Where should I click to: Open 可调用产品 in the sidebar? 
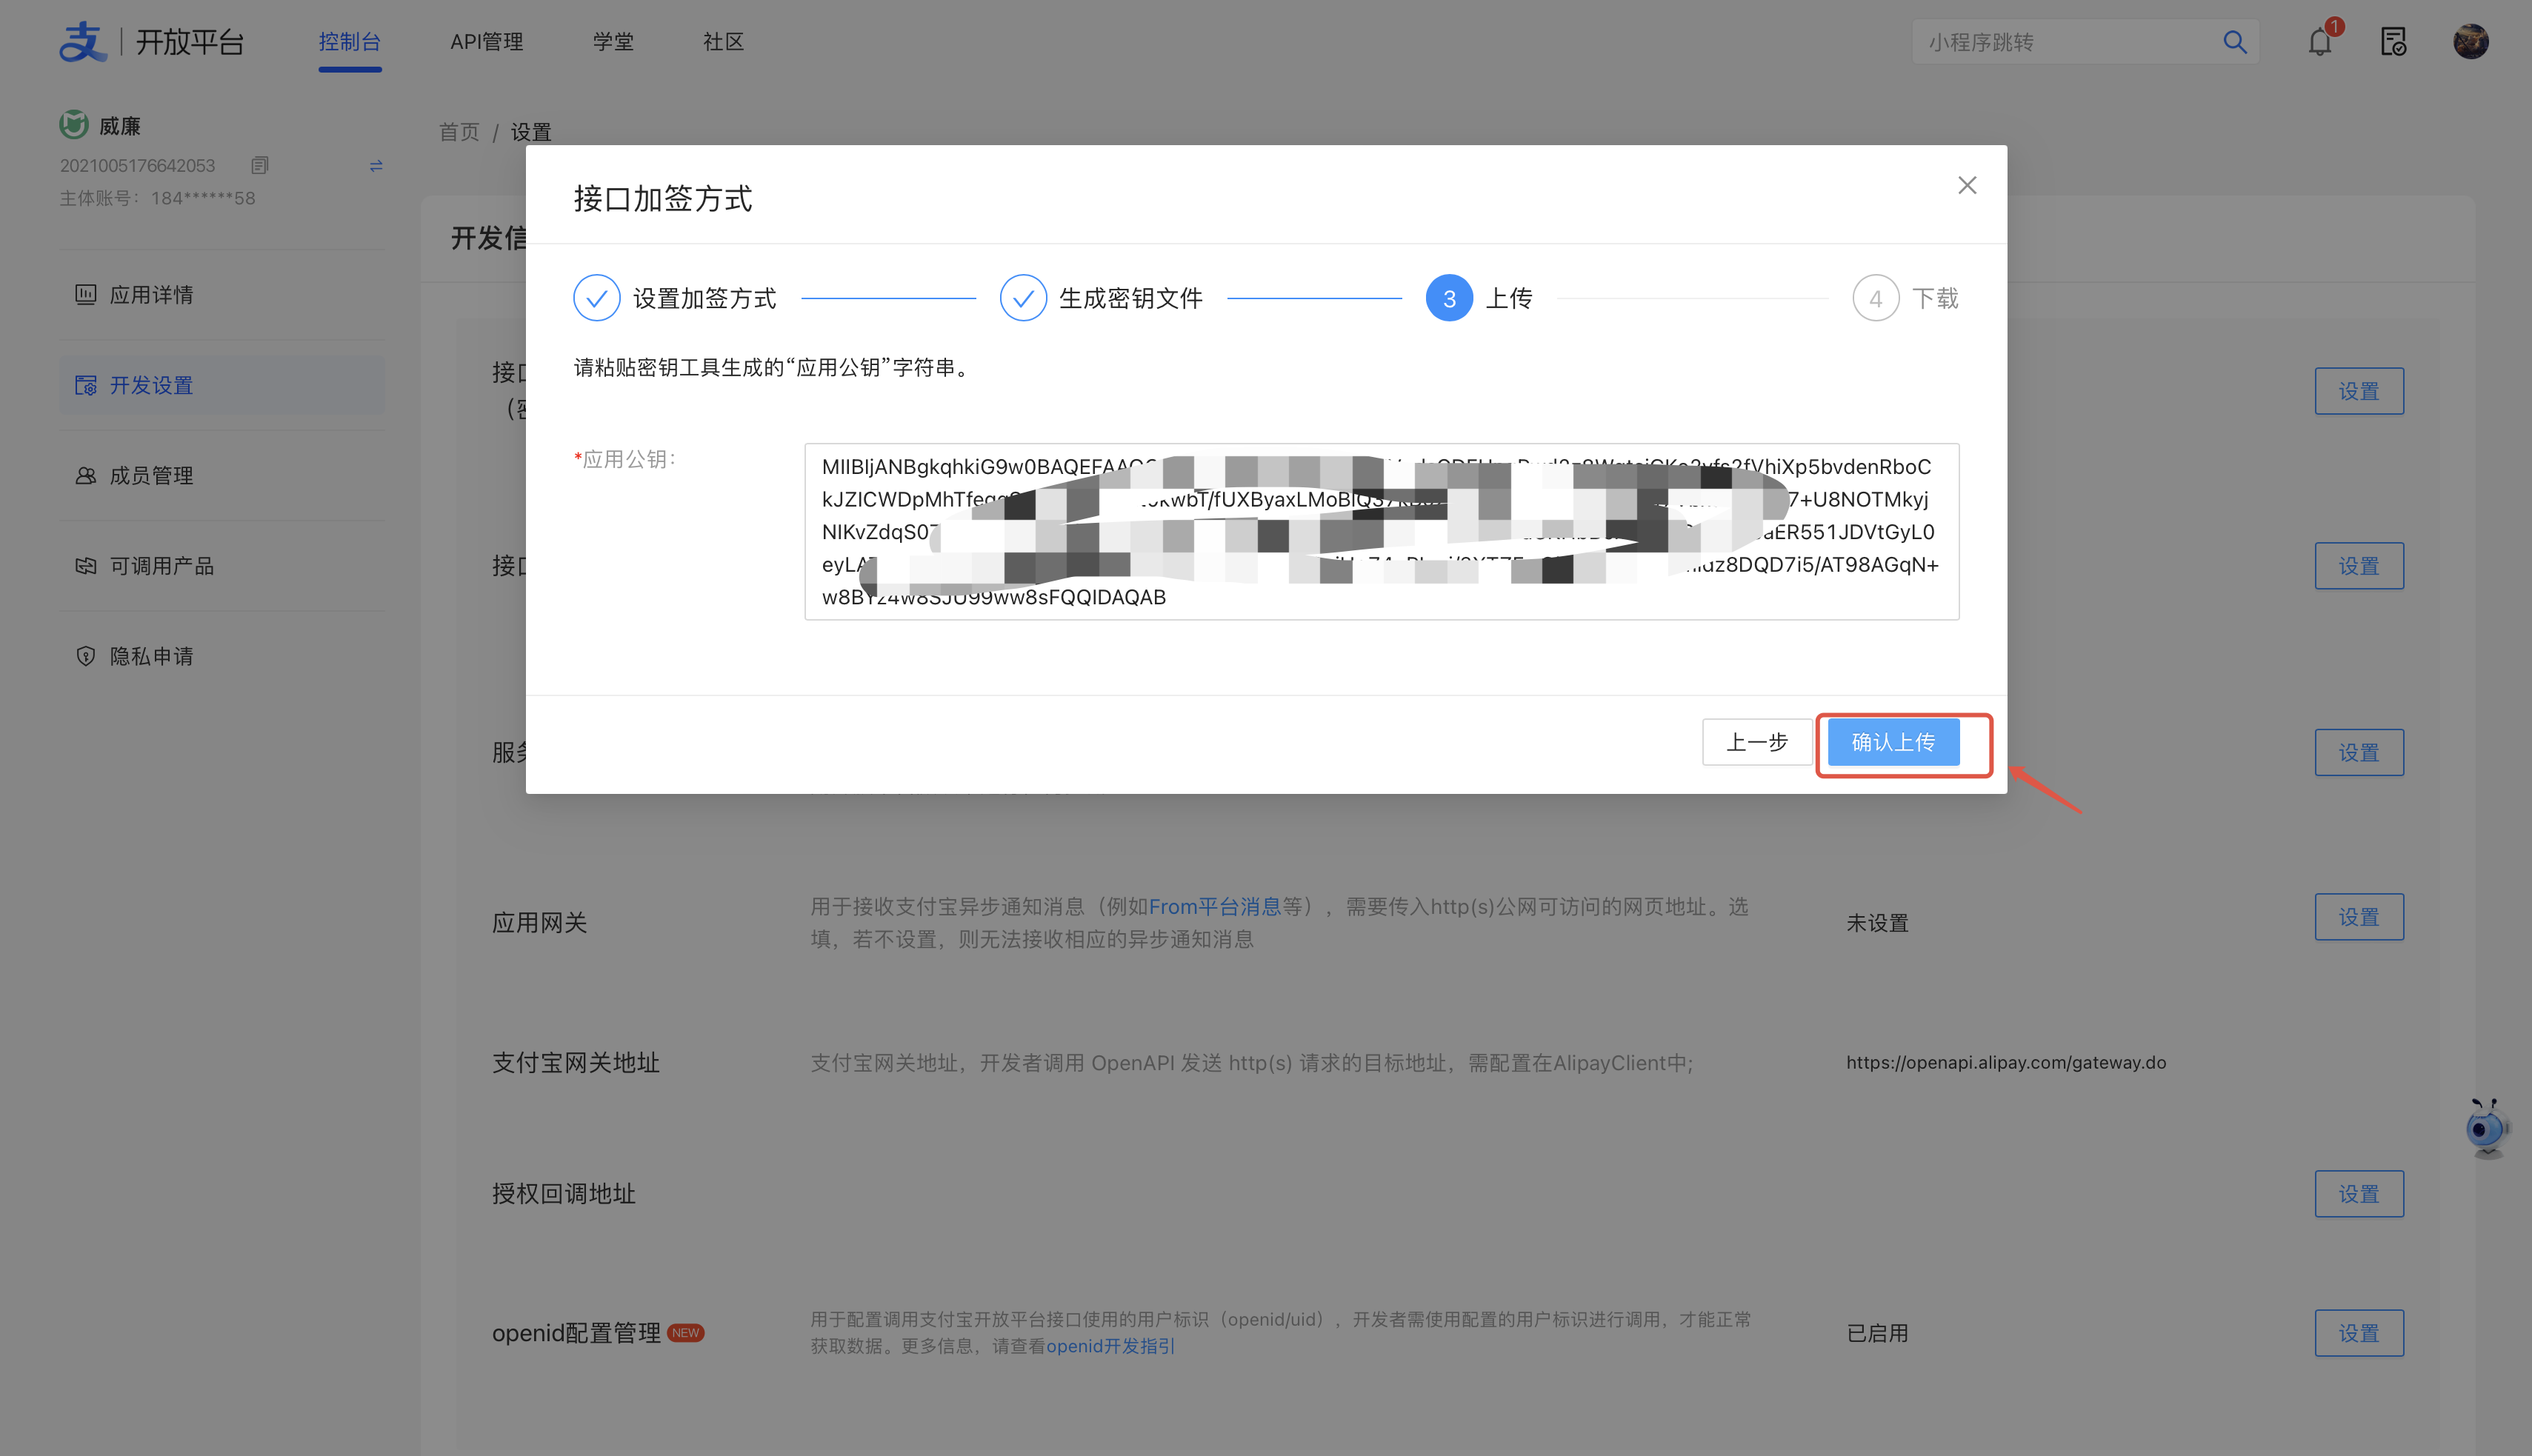coord(222,566)
